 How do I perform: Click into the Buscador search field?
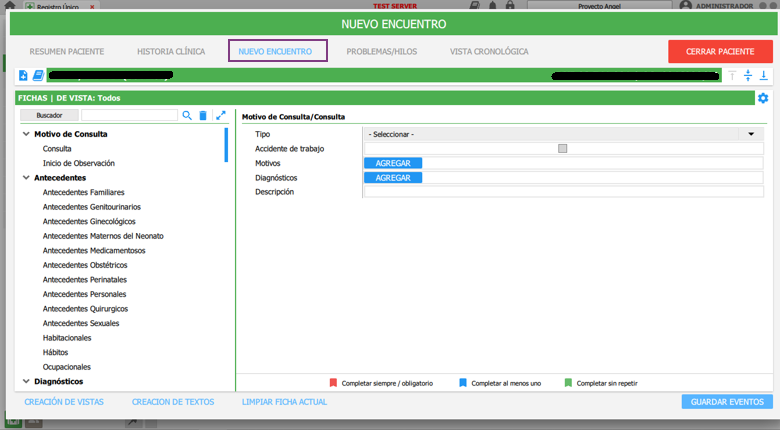click(x=129, y=115)
